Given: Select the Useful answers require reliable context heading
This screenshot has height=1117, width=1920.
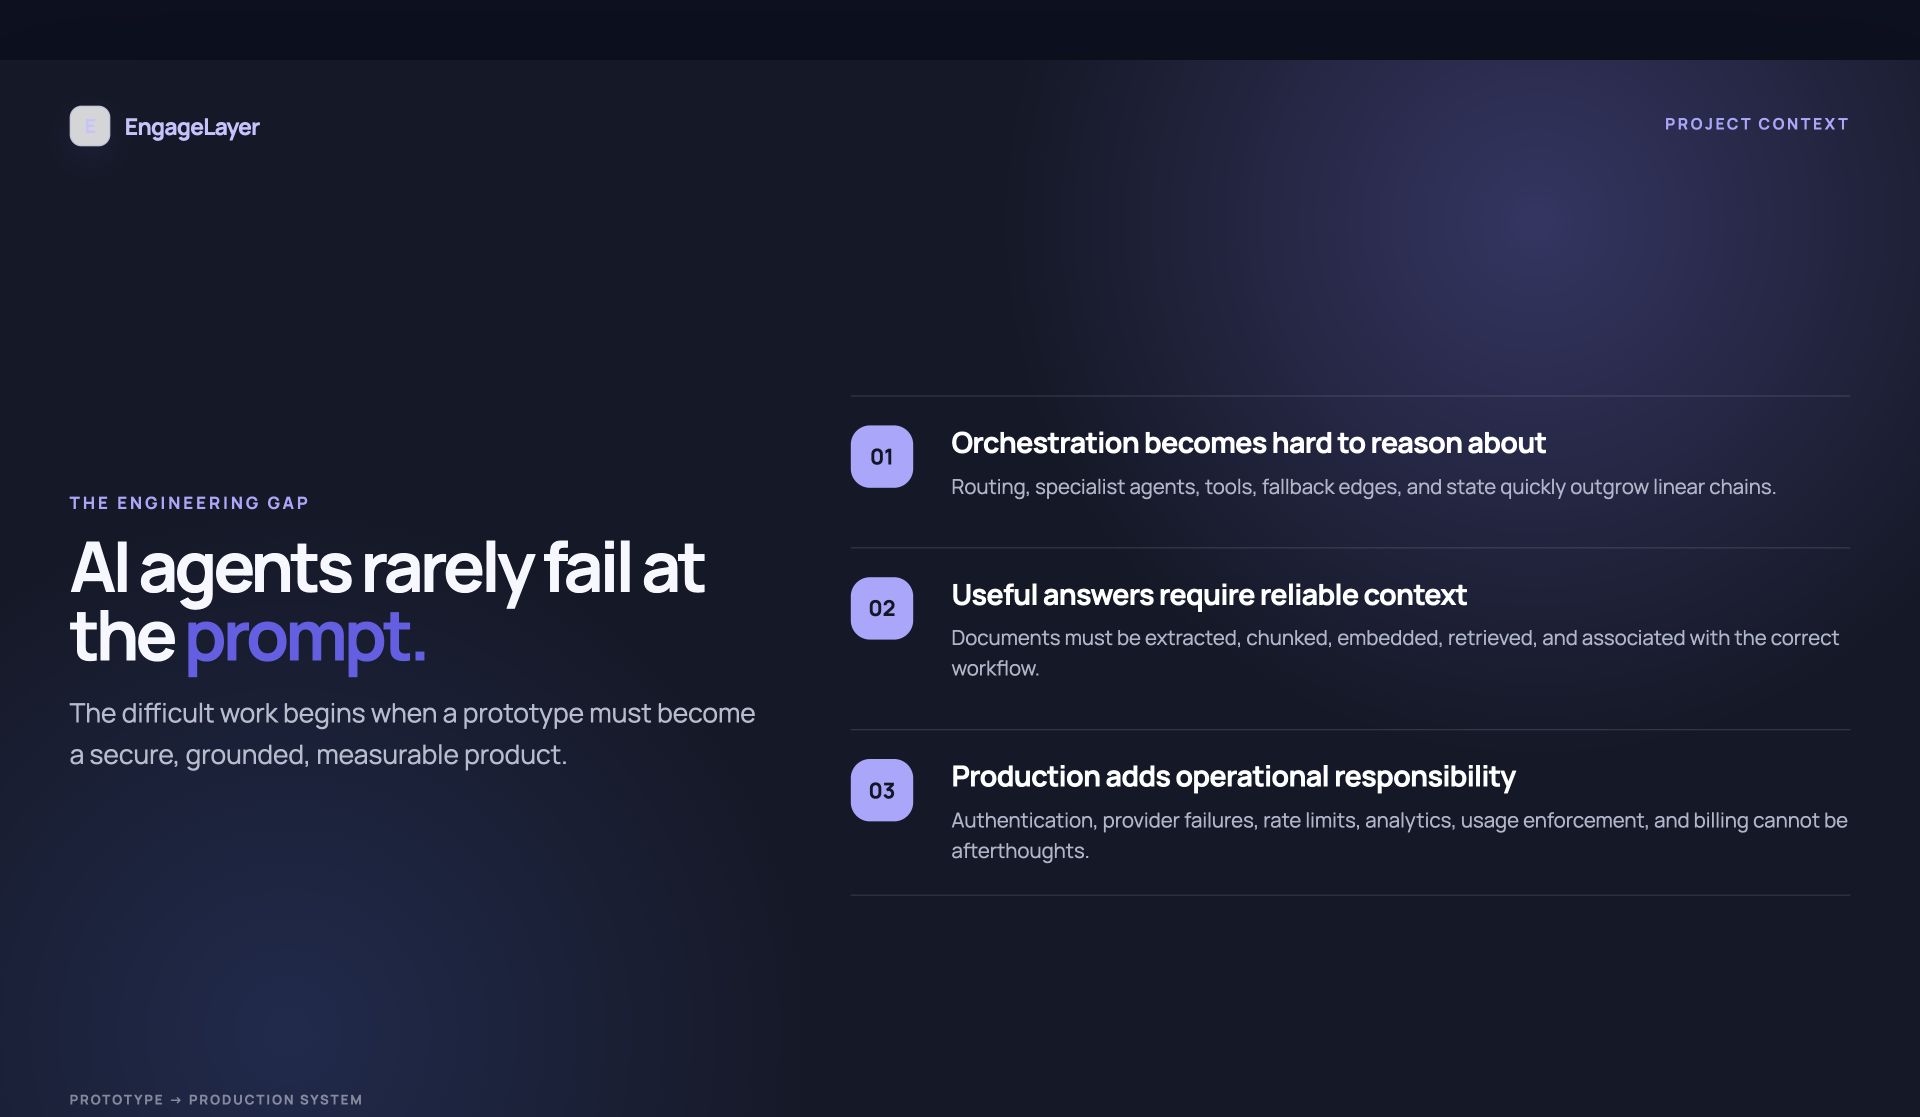Looking at the screenshot, I should [x=1208, y=595].
